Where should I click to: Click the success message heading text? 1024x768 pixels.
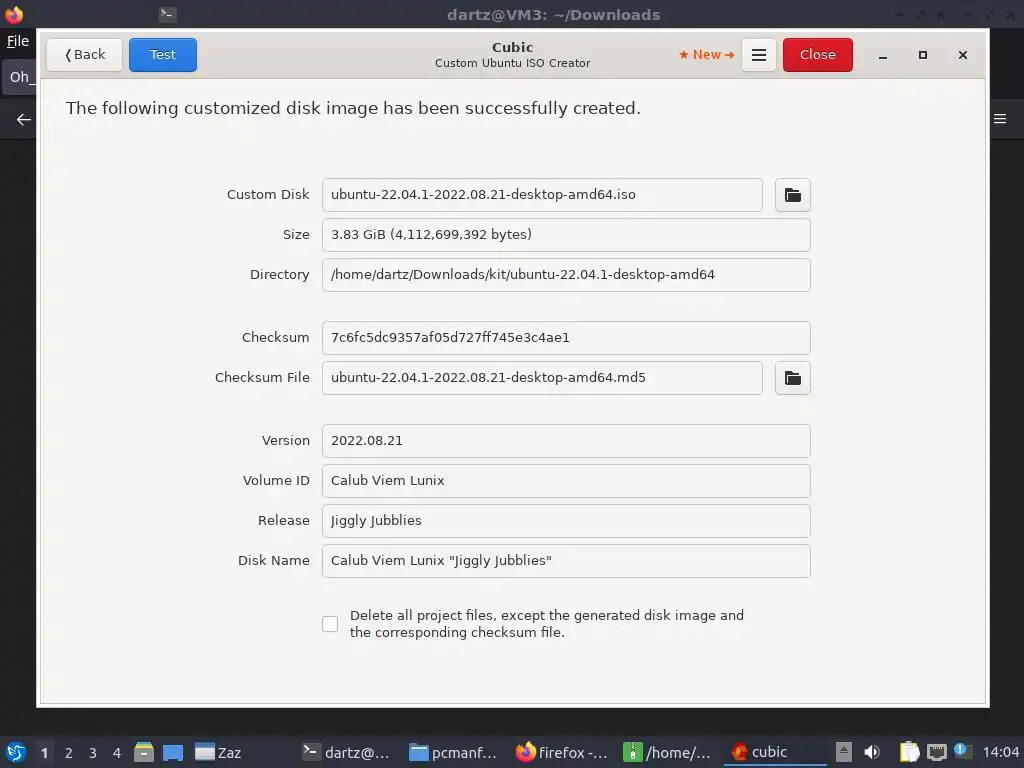tap(353, 108)
